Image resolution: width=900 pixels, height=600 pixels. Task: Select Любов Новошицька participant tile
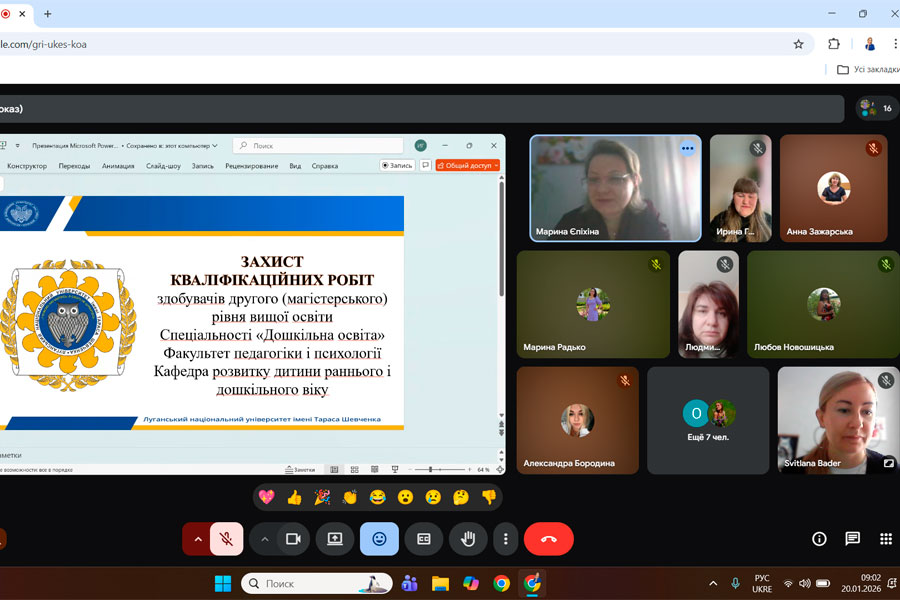(823, 304)
